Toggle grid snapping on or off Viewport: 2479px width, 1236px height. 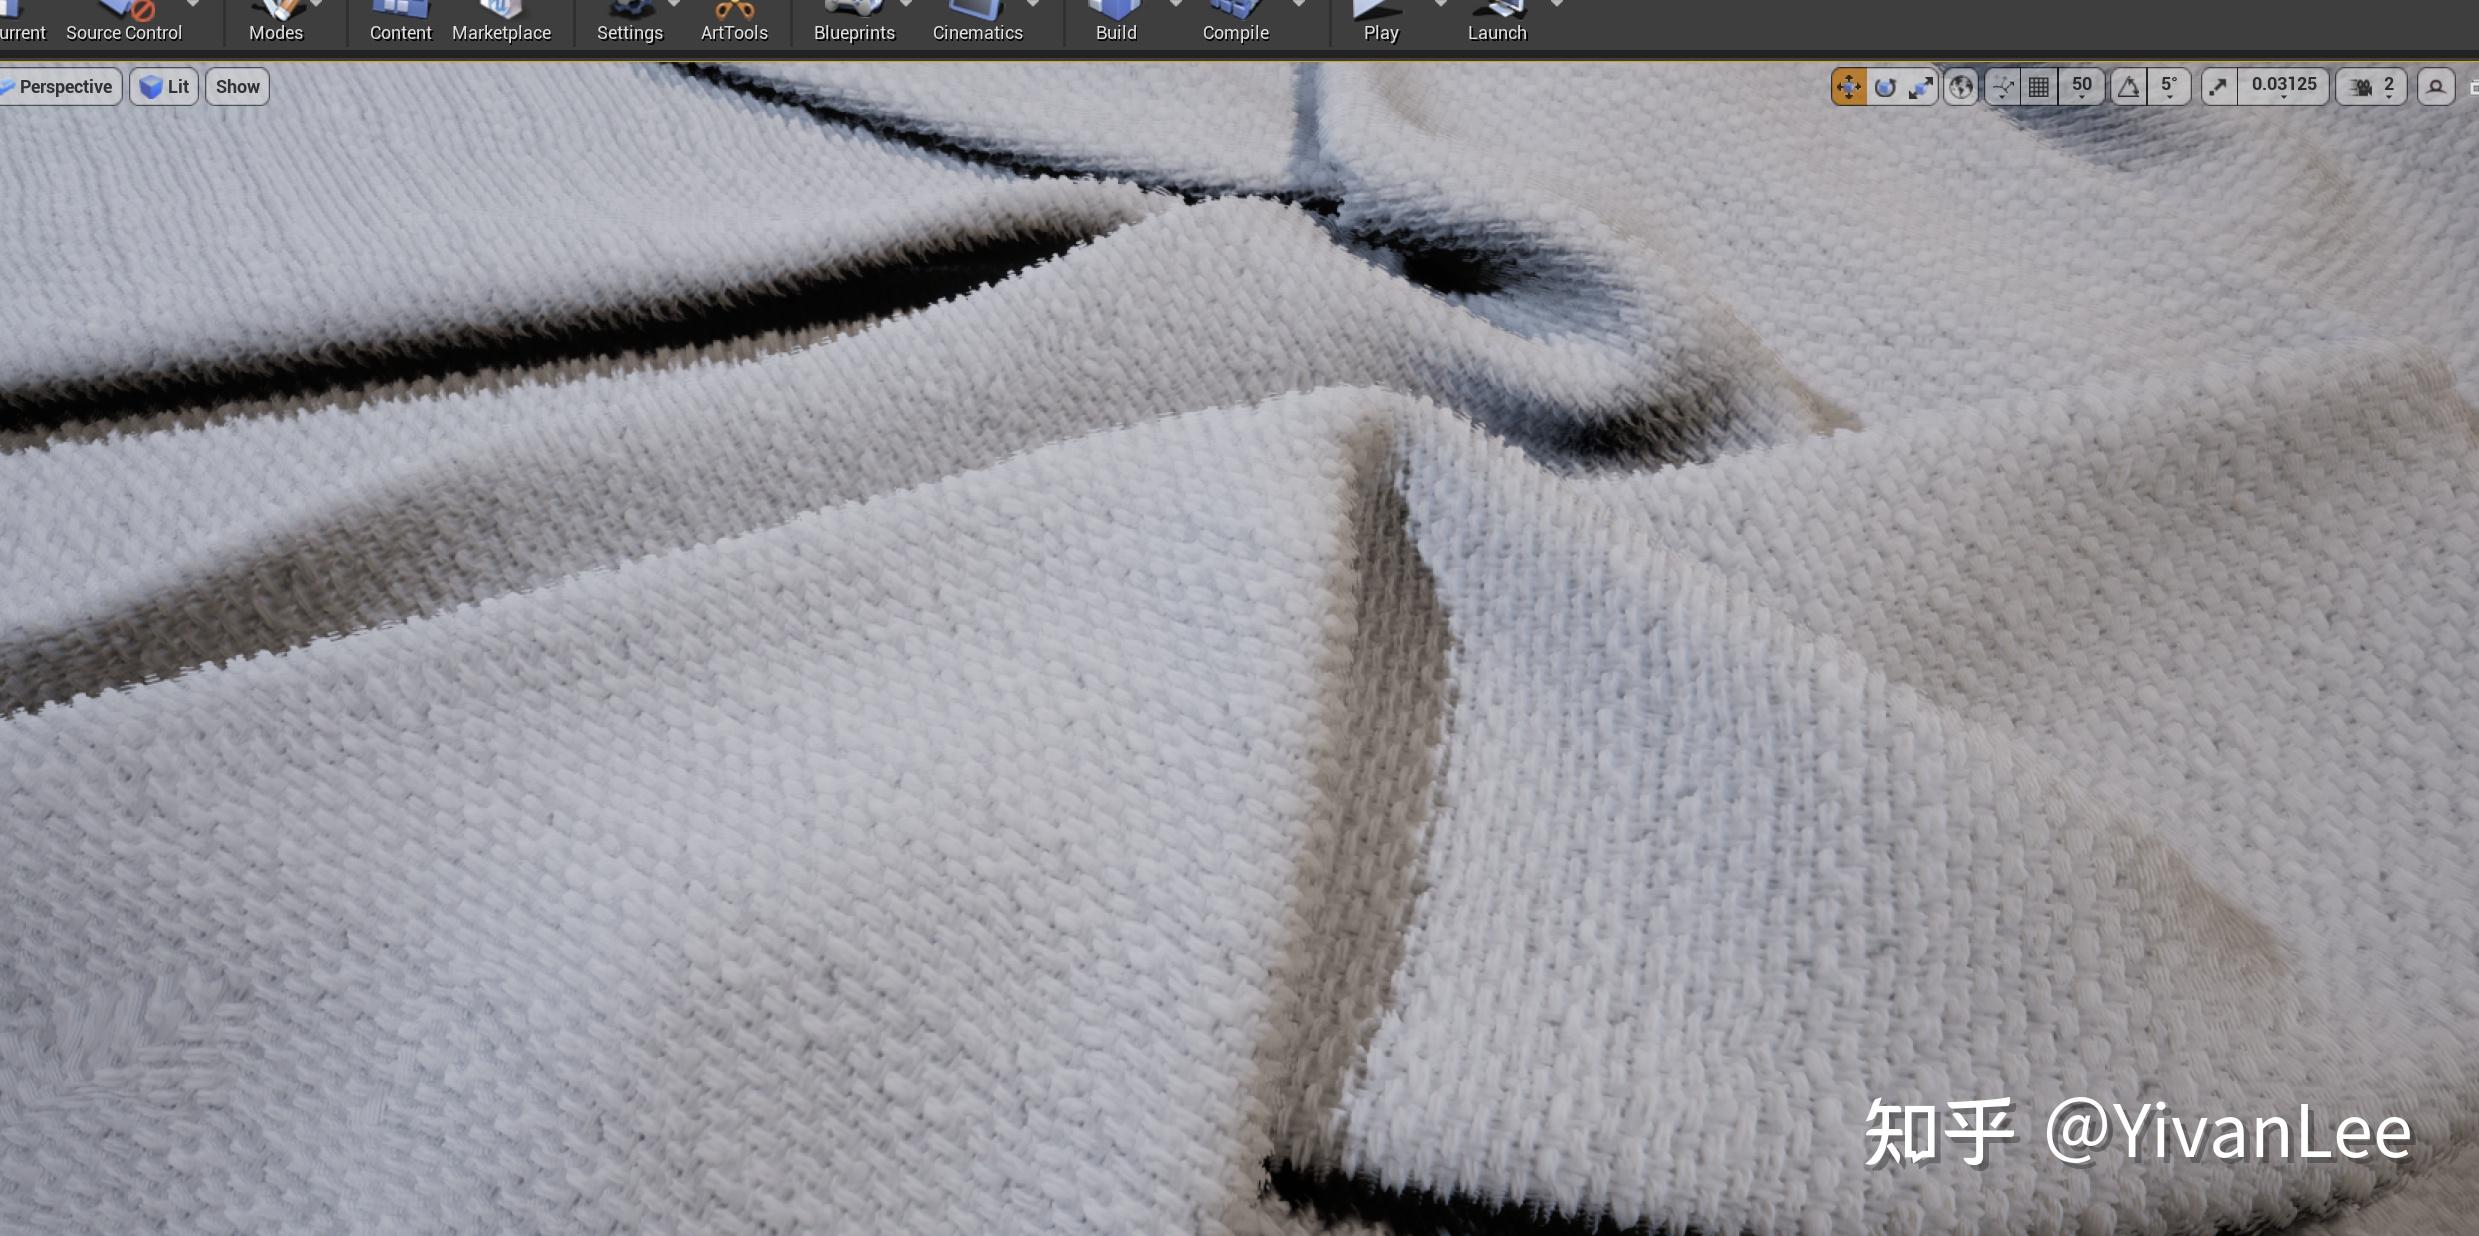click(2038, 87)
